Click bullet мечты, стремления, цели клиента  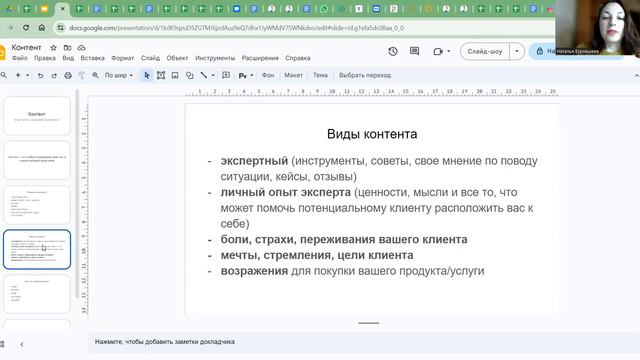(317, 255)
